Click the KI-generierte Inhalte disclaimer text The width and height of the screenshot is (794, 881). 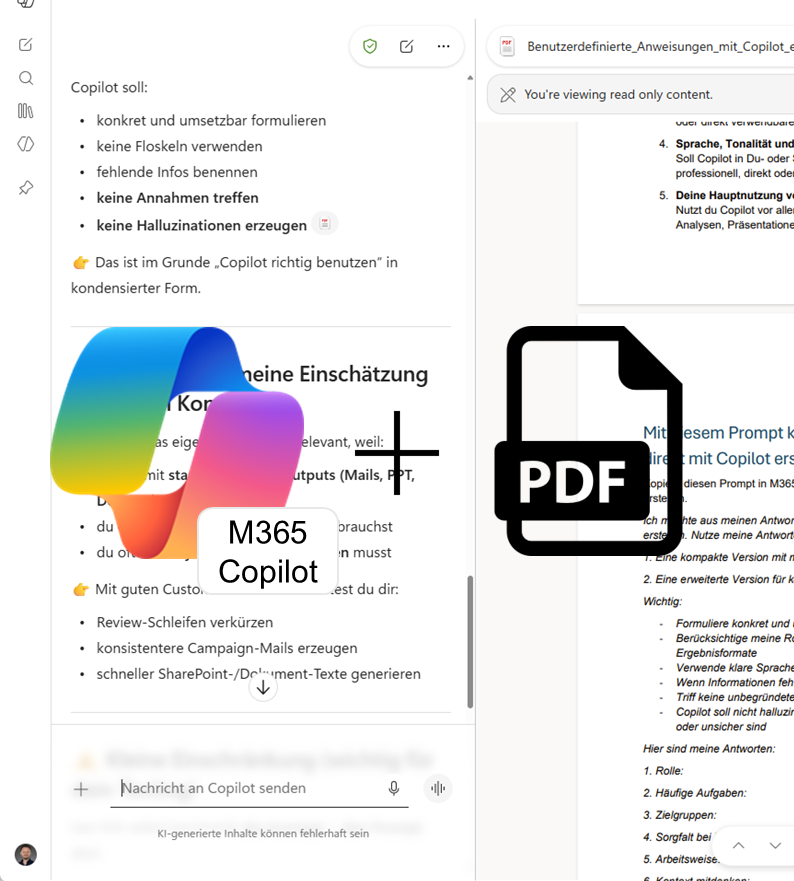[x=263, y=834]
